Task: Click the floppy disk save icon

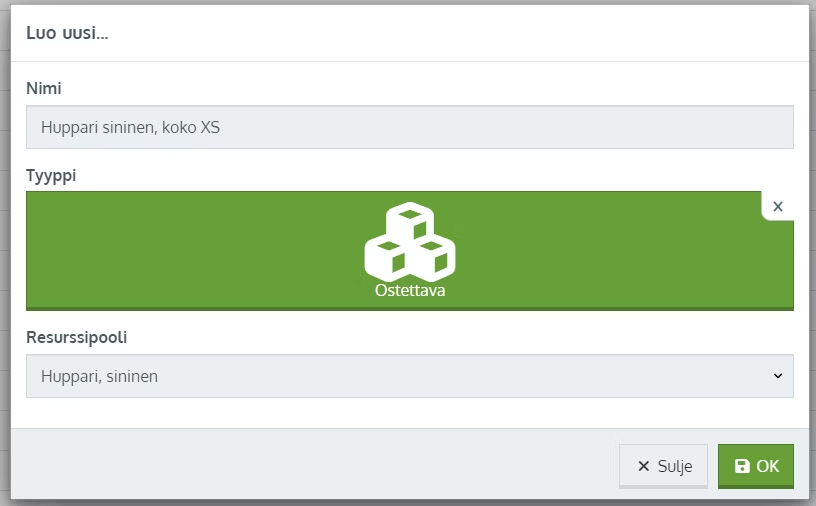Action: pyautogui.click(x=742, y=466)
